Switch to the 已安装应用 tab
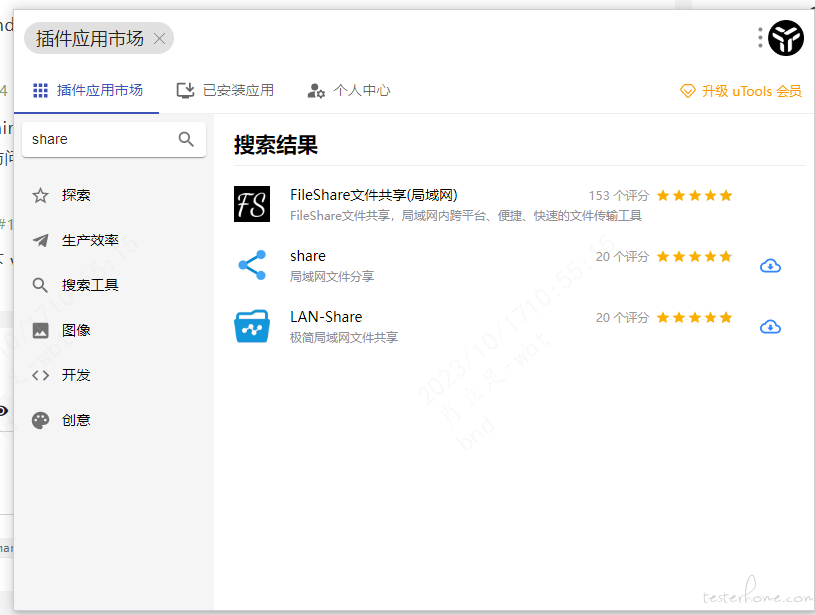The image size is (815, 615). coord(225,90)
